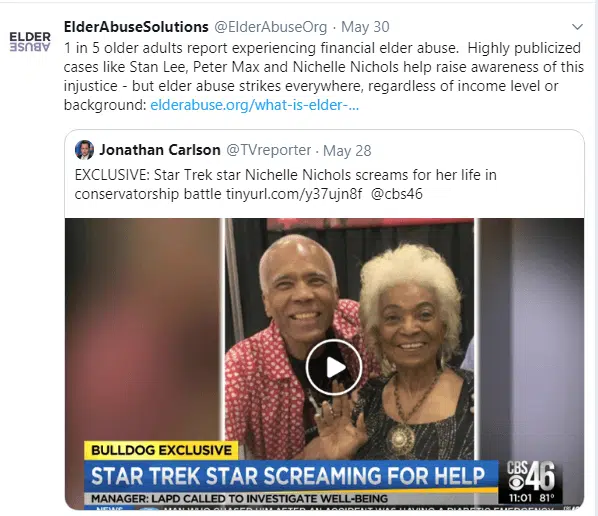The image size is (598, 516).
Task: Click the BULLDOG EXCLUSIVE banner in video
Action: tap(161, 450)
